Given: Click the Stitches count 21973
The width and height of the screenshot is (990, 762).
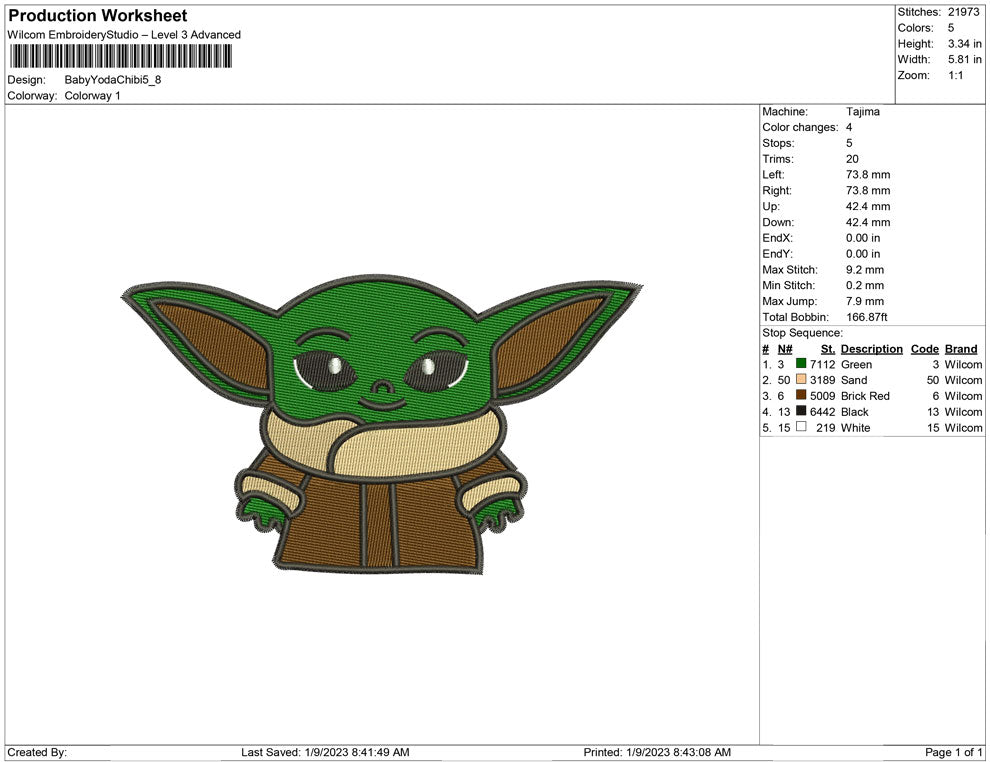Looking at the screenshot, I should tap(963, 12).
